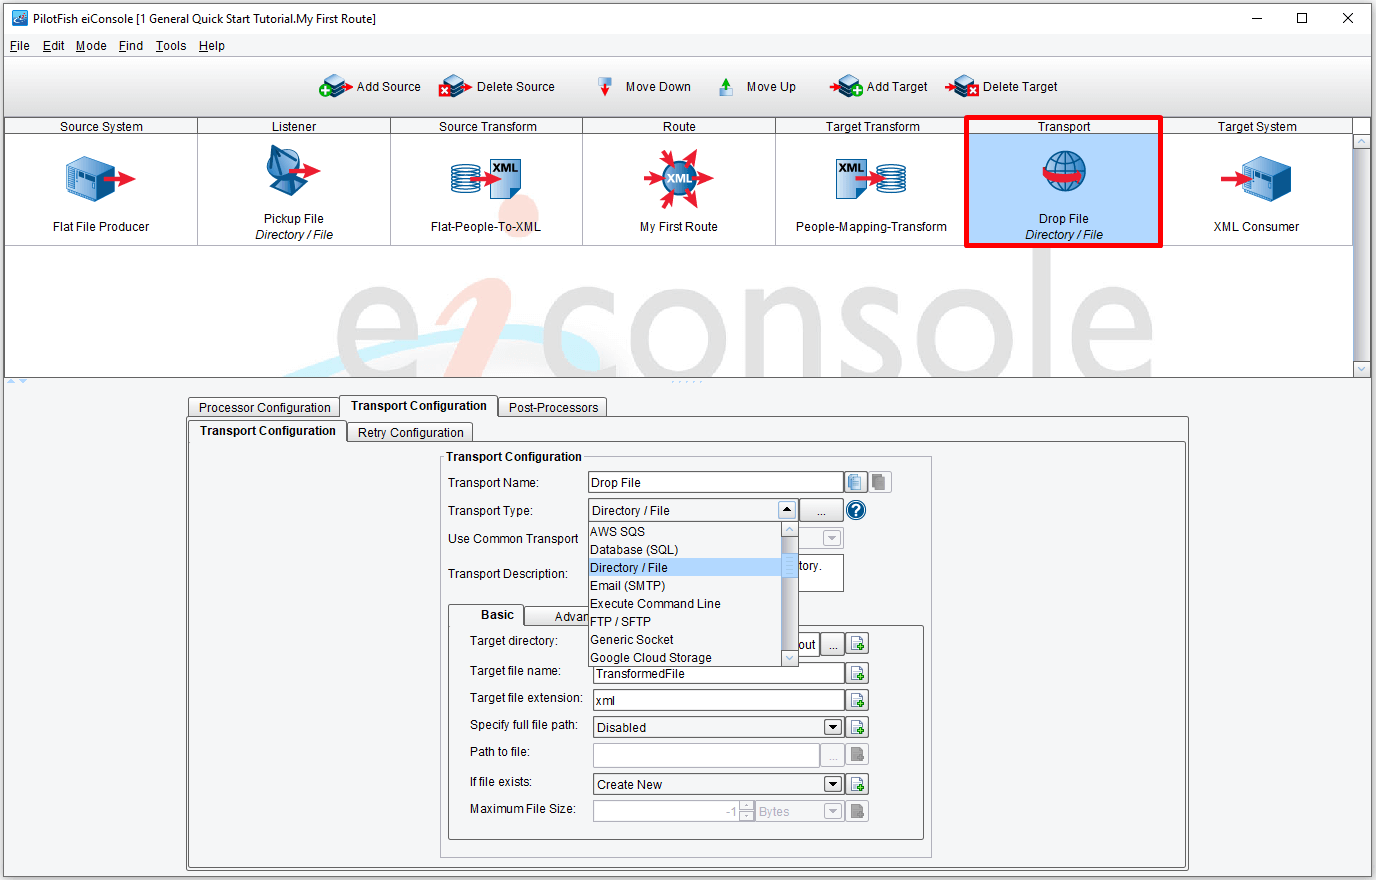Open the People-Mapping-Transform target transform
1376x880 pixels.
point(871,191)
